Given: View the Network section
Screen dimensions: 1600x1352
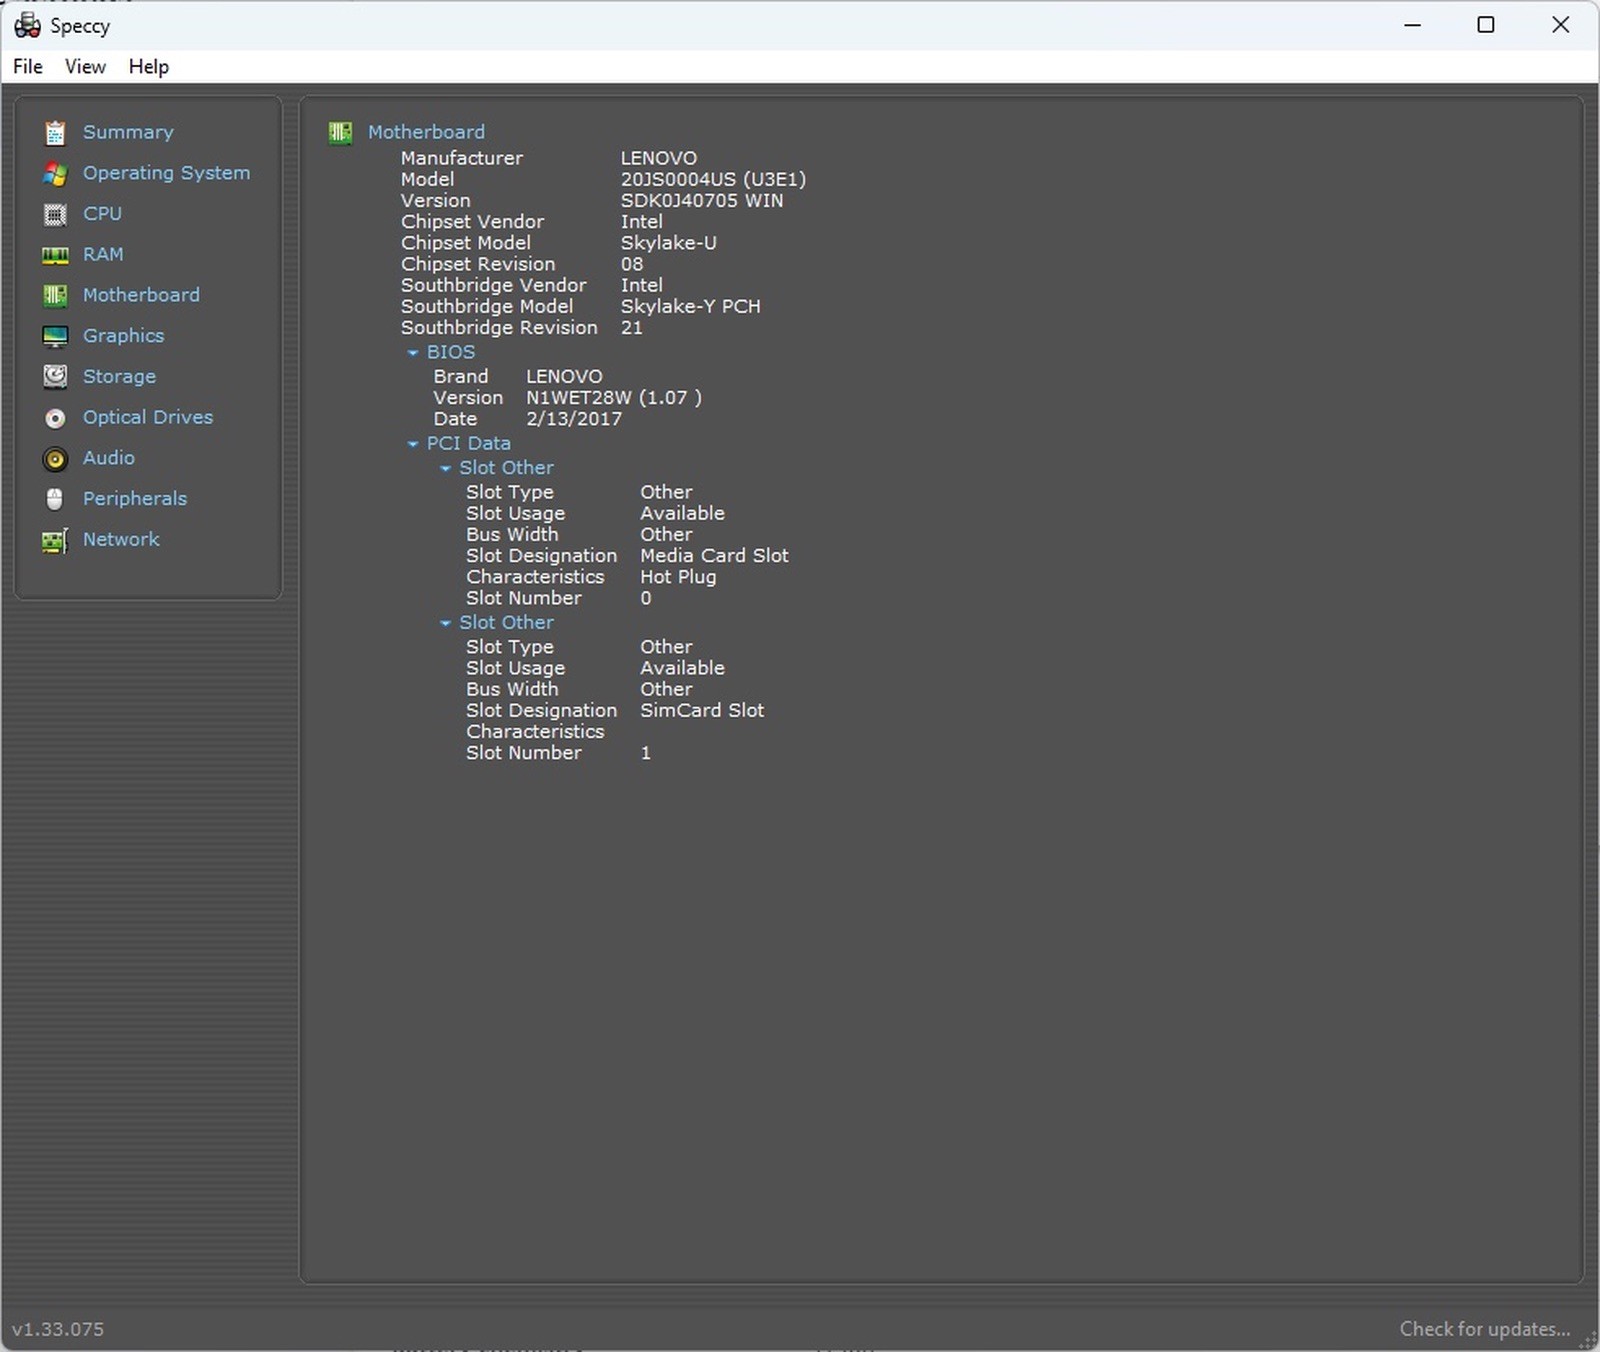Looking at the screenshot, I should [121, 539].
